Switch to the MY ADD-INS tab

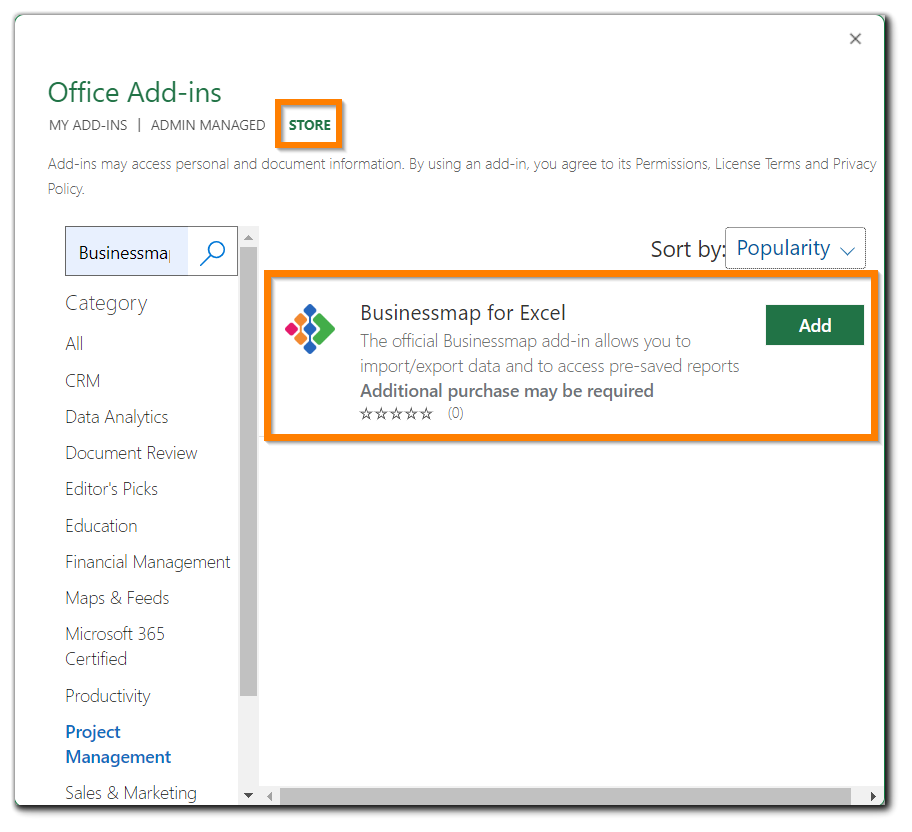[88, 125]
